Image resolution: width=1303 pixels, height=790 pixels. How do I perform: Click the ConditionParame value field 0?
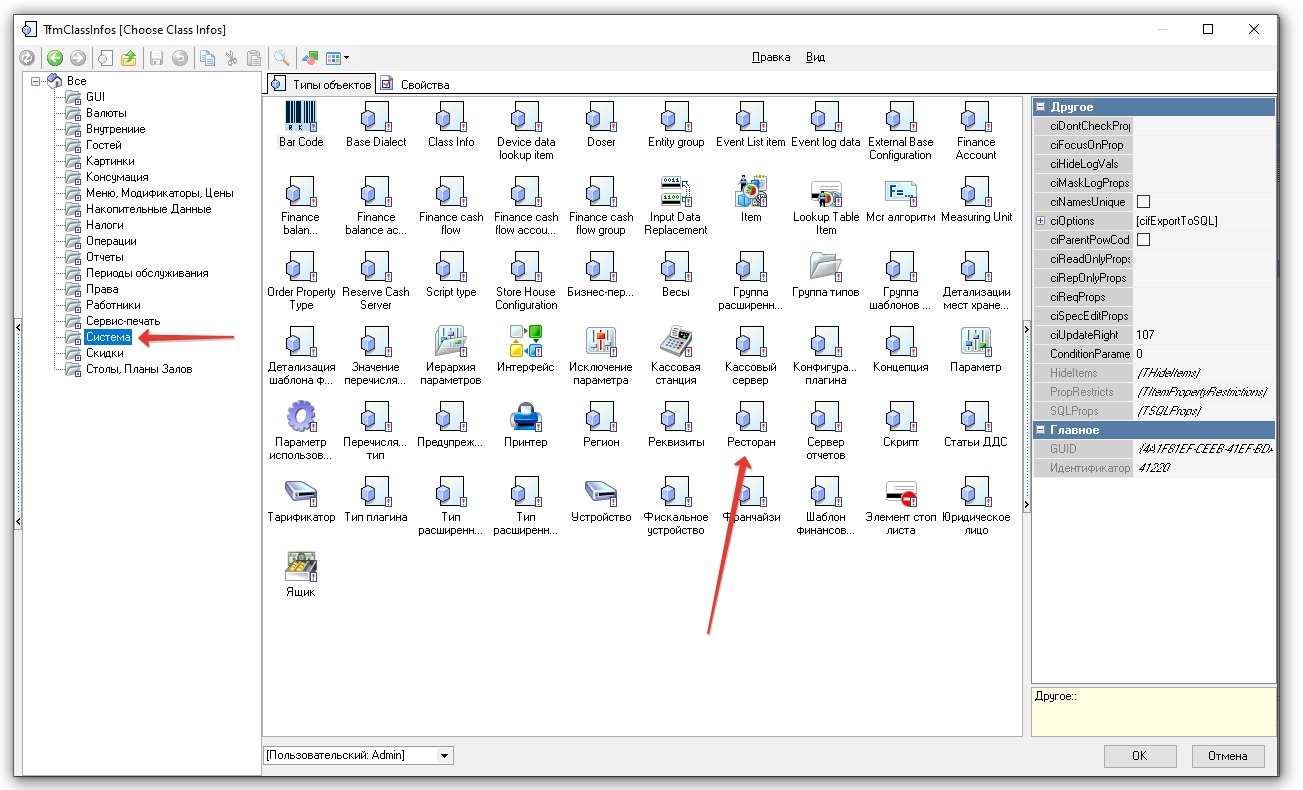[x=1204, y=354]
